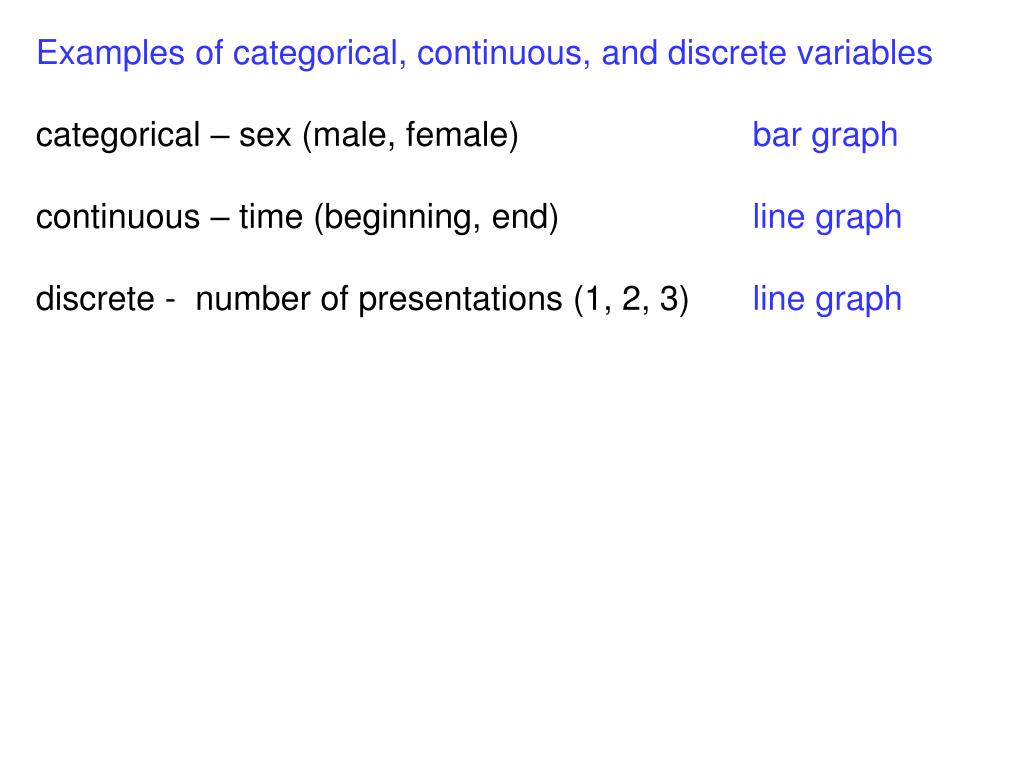Image resolution: width=1024 pixels, height=768 pixels.
Task: Click the word "(male," in the first row
Action: point(349,136)
